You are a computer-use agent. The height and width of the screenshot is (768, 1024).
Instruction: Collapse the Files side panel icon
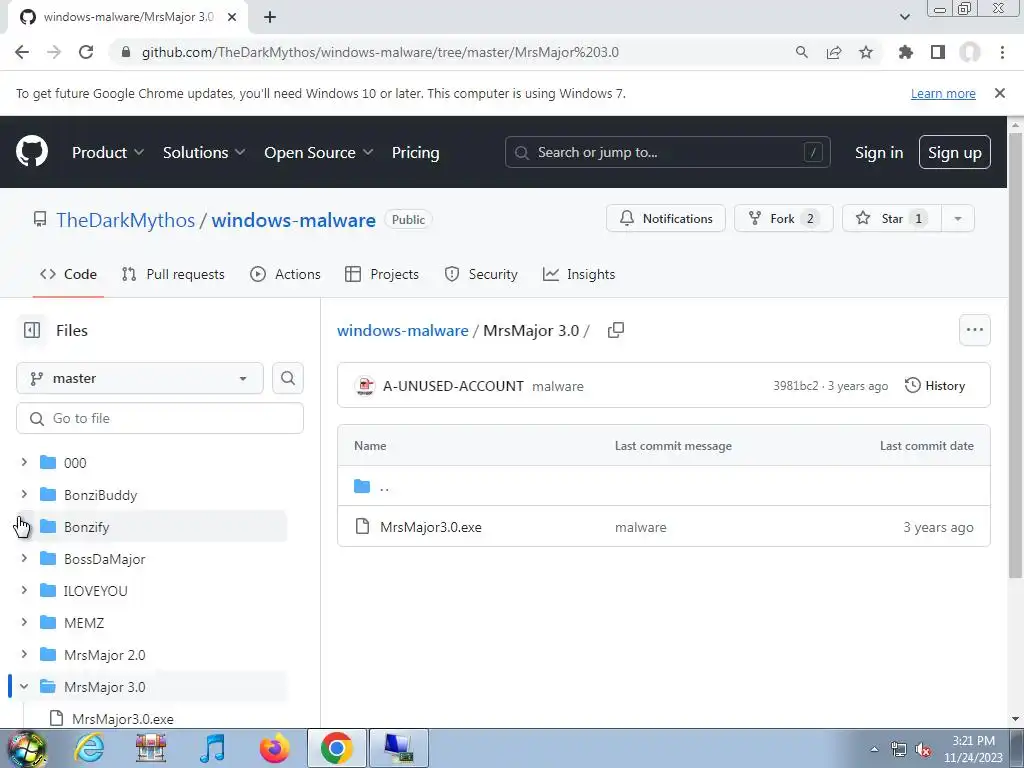click(x=32, y=330)
